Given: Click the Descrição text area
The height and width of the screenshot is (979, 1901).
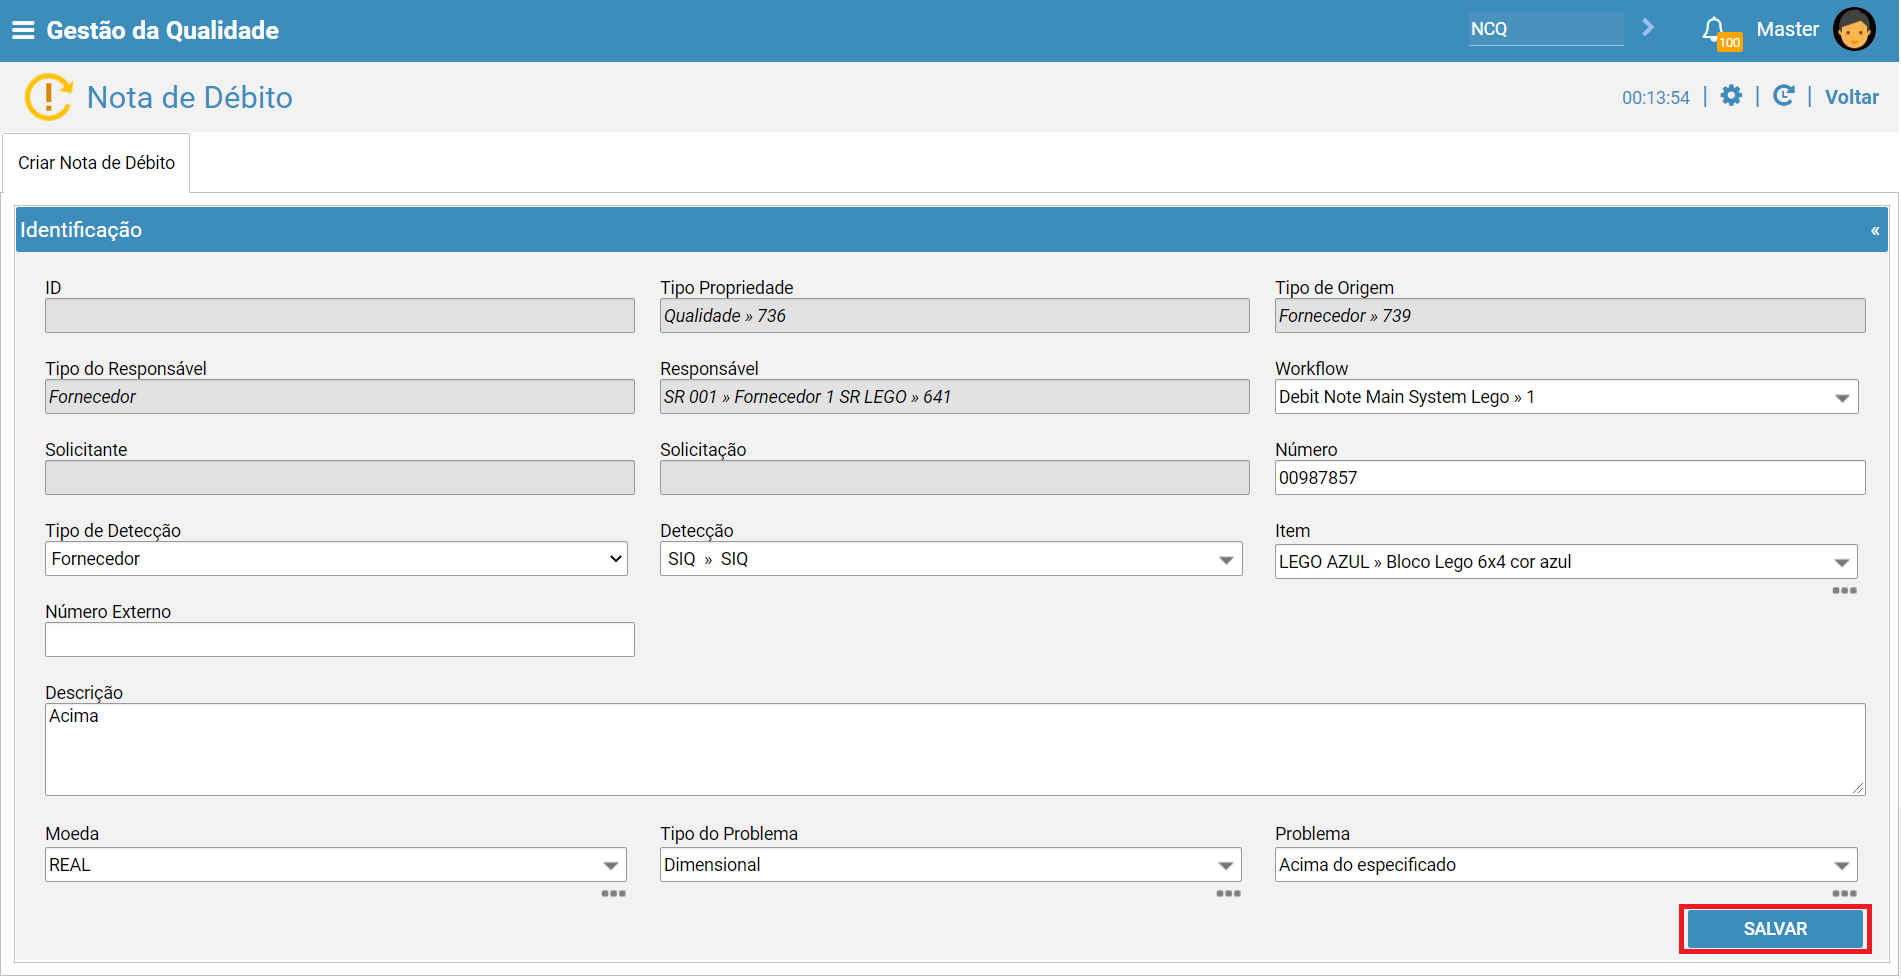Looking at the screenshot, I should [x=955, y=750].
